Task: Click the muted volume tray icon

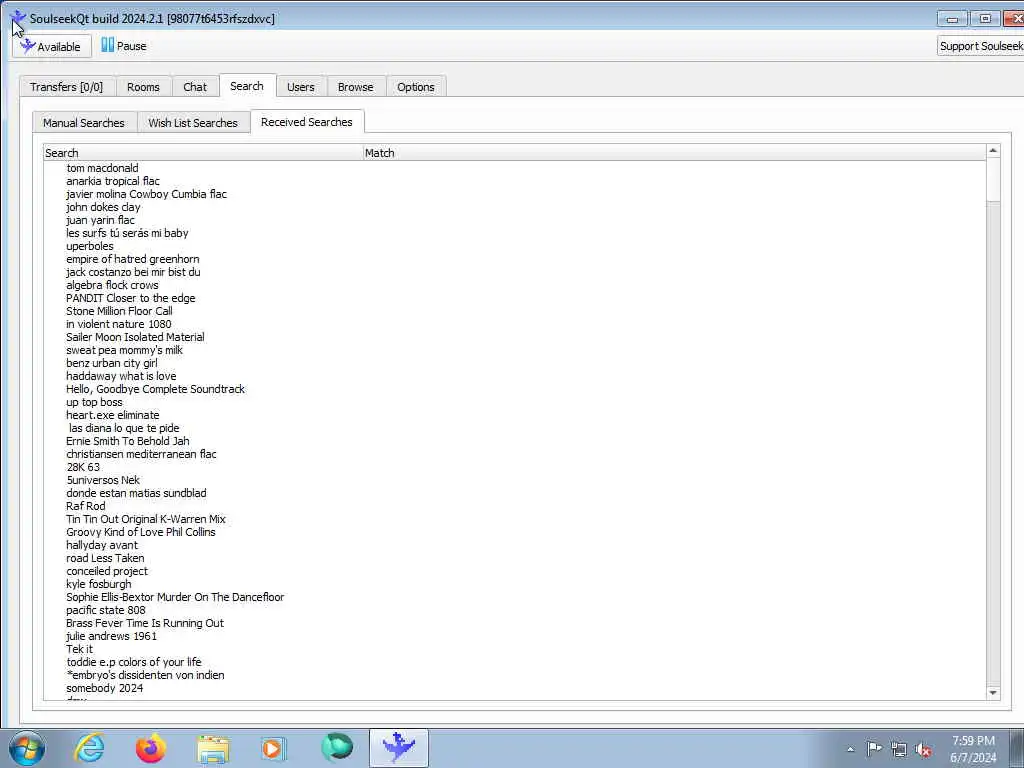Action: [x=923, y=749]
